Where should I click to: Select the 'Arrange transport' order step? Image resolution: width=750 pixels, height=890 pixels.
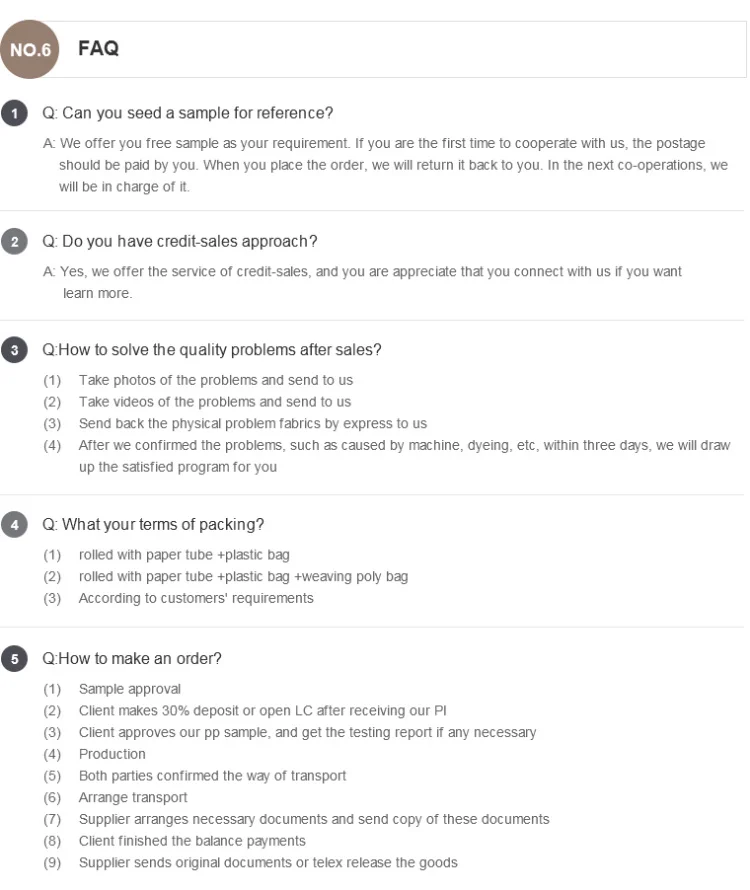coord(133,797)
